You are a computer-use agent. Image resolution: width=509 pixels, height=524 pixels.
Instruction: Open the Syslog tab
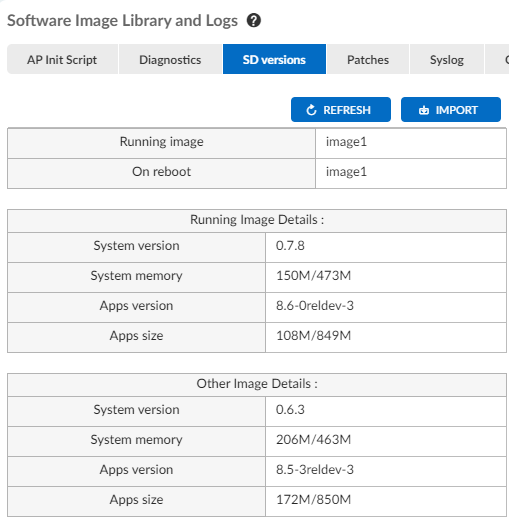pyautogui.click(x=447, y=59)
